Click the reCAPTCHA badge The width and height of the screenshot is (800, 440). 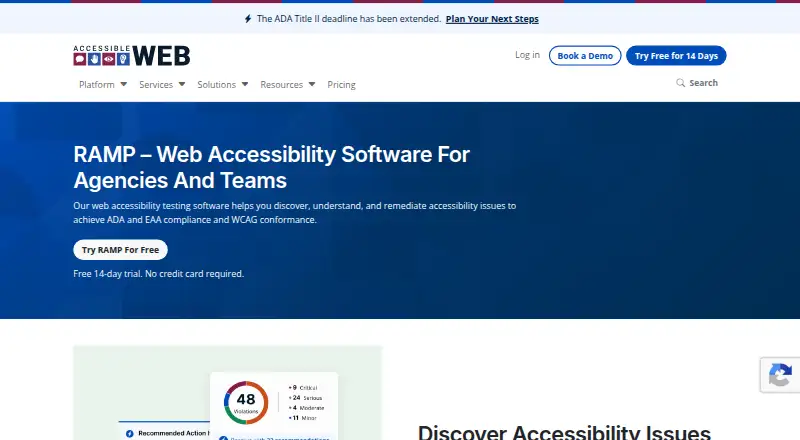780,375
